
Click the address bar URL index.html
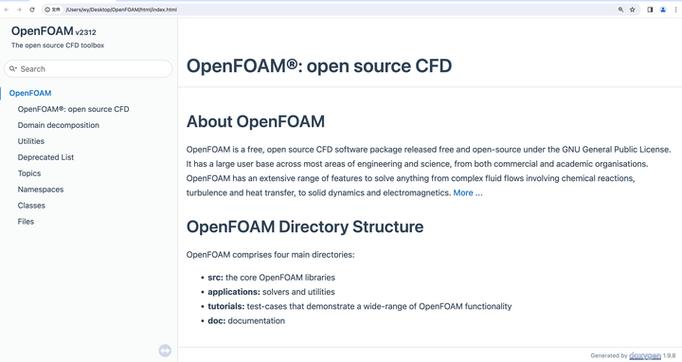(x=121, y=10)
